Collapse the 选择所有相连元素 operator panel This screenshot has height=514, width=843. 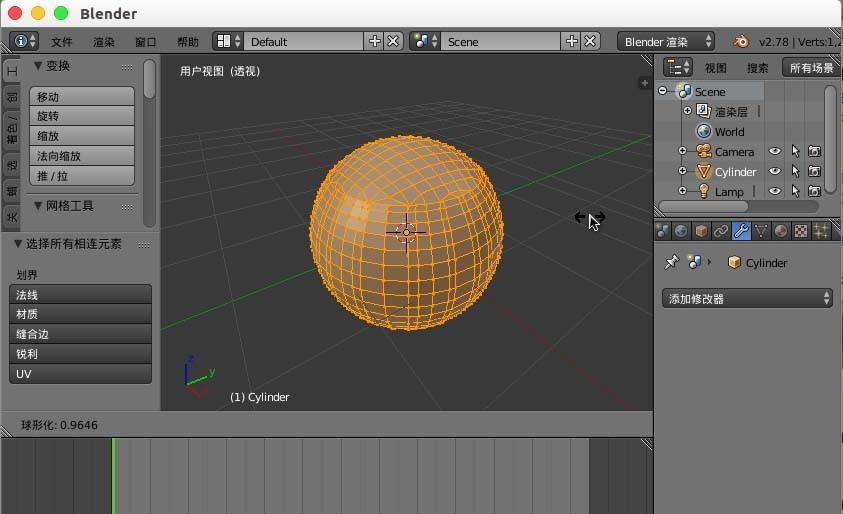18,244
